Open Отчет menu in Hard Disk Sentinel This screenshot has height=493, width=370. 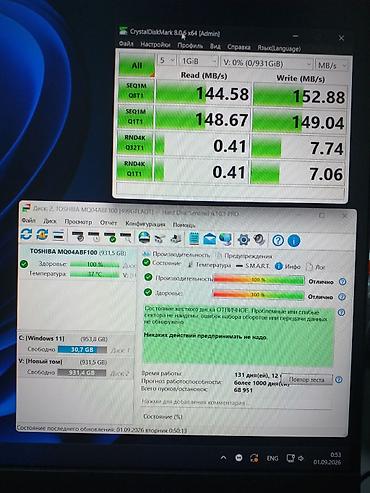click(108, 222)
